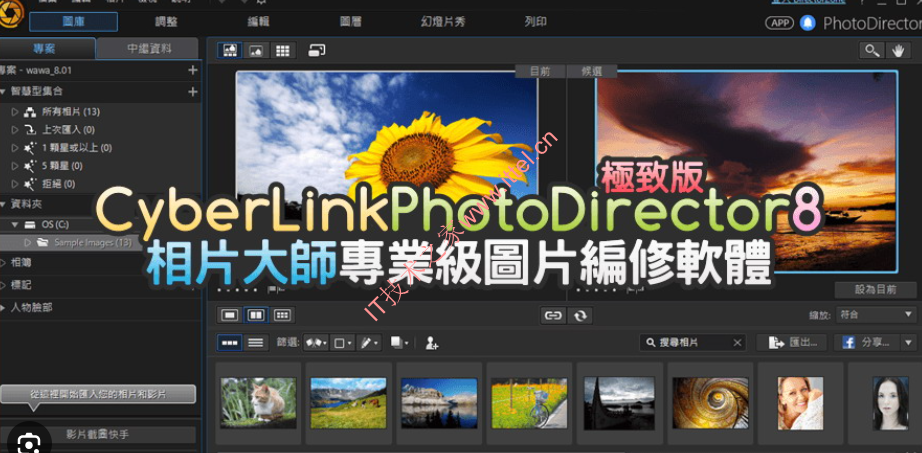Switch to viewer-only mode icon

256,51
